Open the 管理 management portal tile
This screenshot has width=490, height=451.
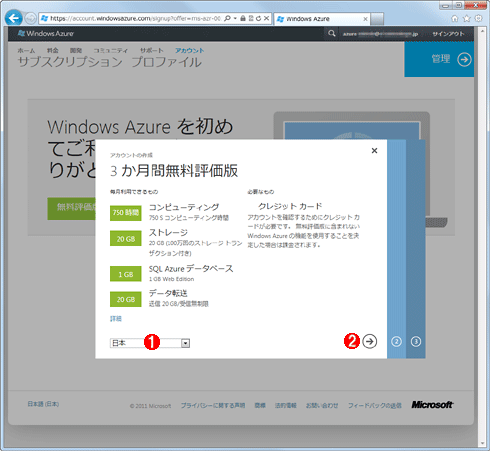(x=439, y=59)
